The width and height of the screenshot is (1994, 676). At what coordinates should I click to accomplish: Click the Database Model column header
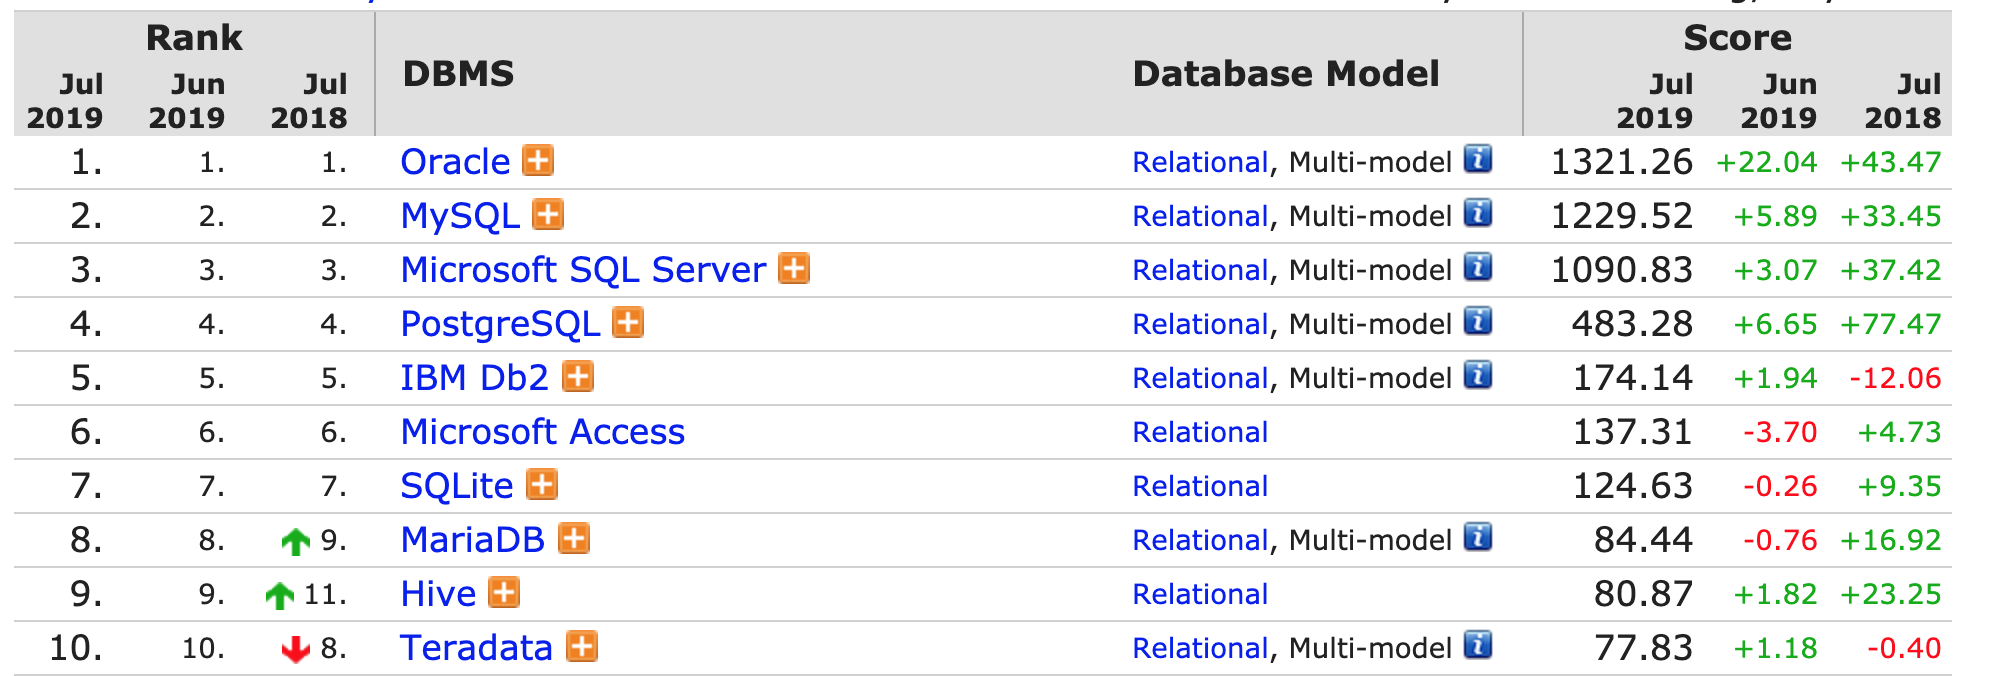(1286, 74)
